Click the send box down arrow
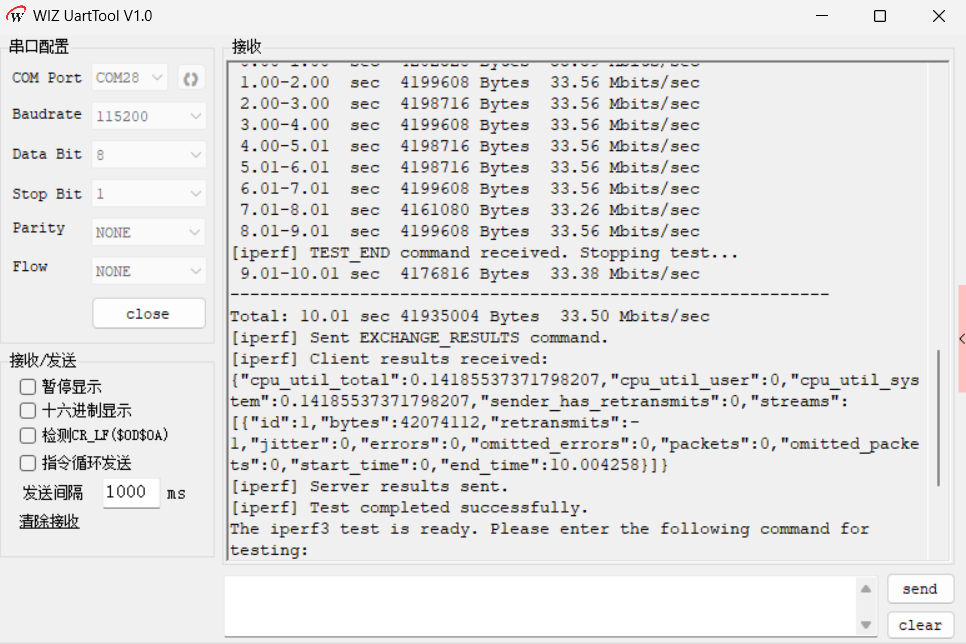The width and height of the screenshot is (966, 644). click(x=866, y=625)
